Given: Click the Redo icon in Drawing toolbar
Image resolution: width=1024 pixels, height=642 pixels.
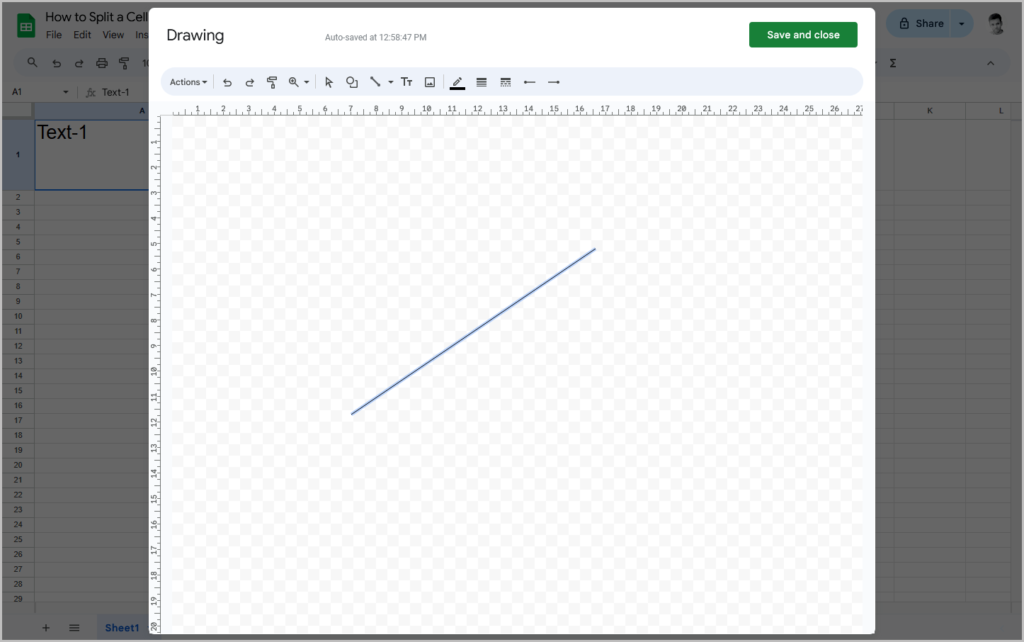Looking at the screenshot, I should tap(249, 82).
